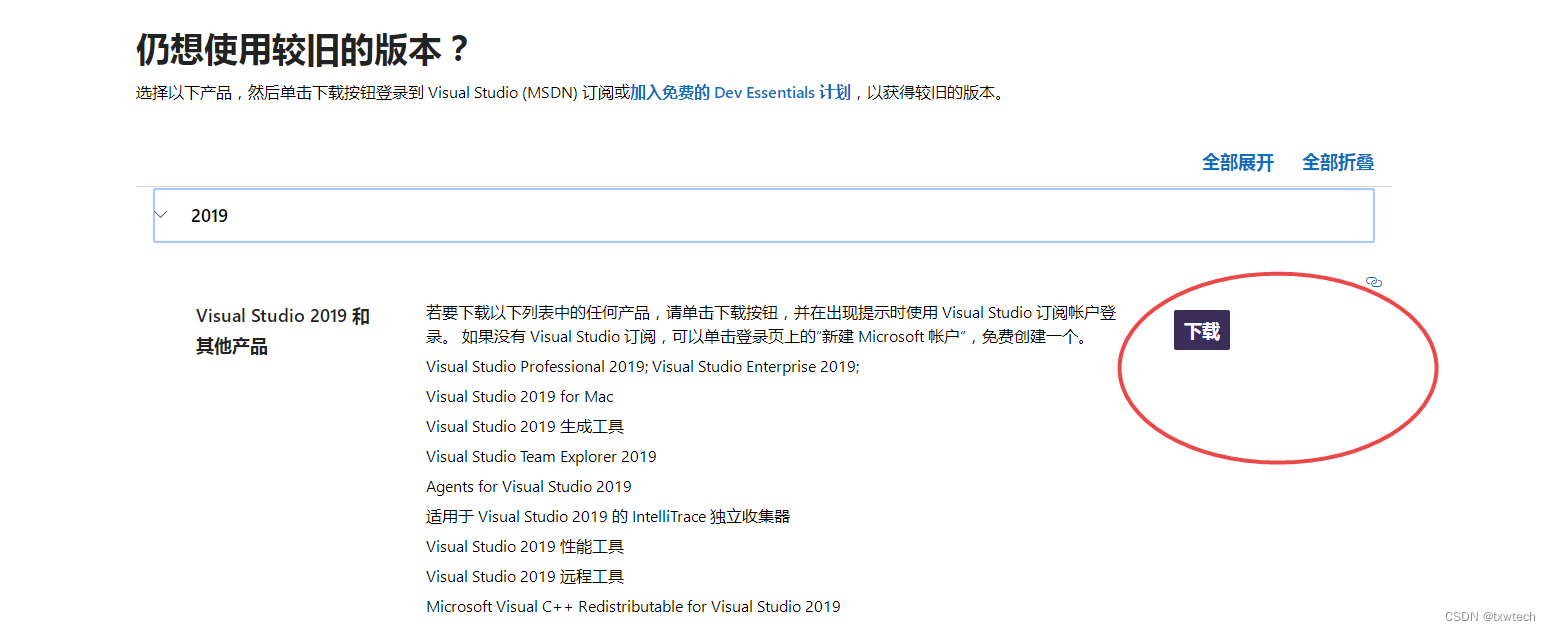The image size is (1551, 631).
Task: Select the IntelliTrace 独立收集器 link
Action: click(x=608, y=516)
